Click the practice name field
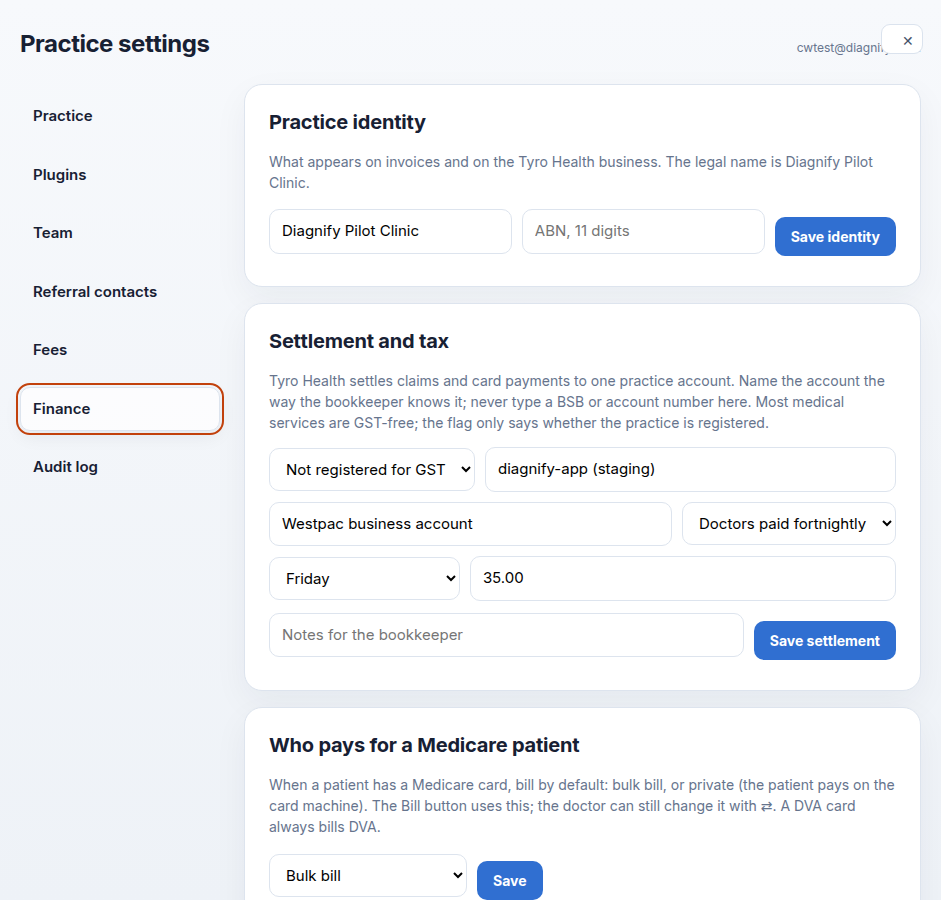 tap(390, 232)
